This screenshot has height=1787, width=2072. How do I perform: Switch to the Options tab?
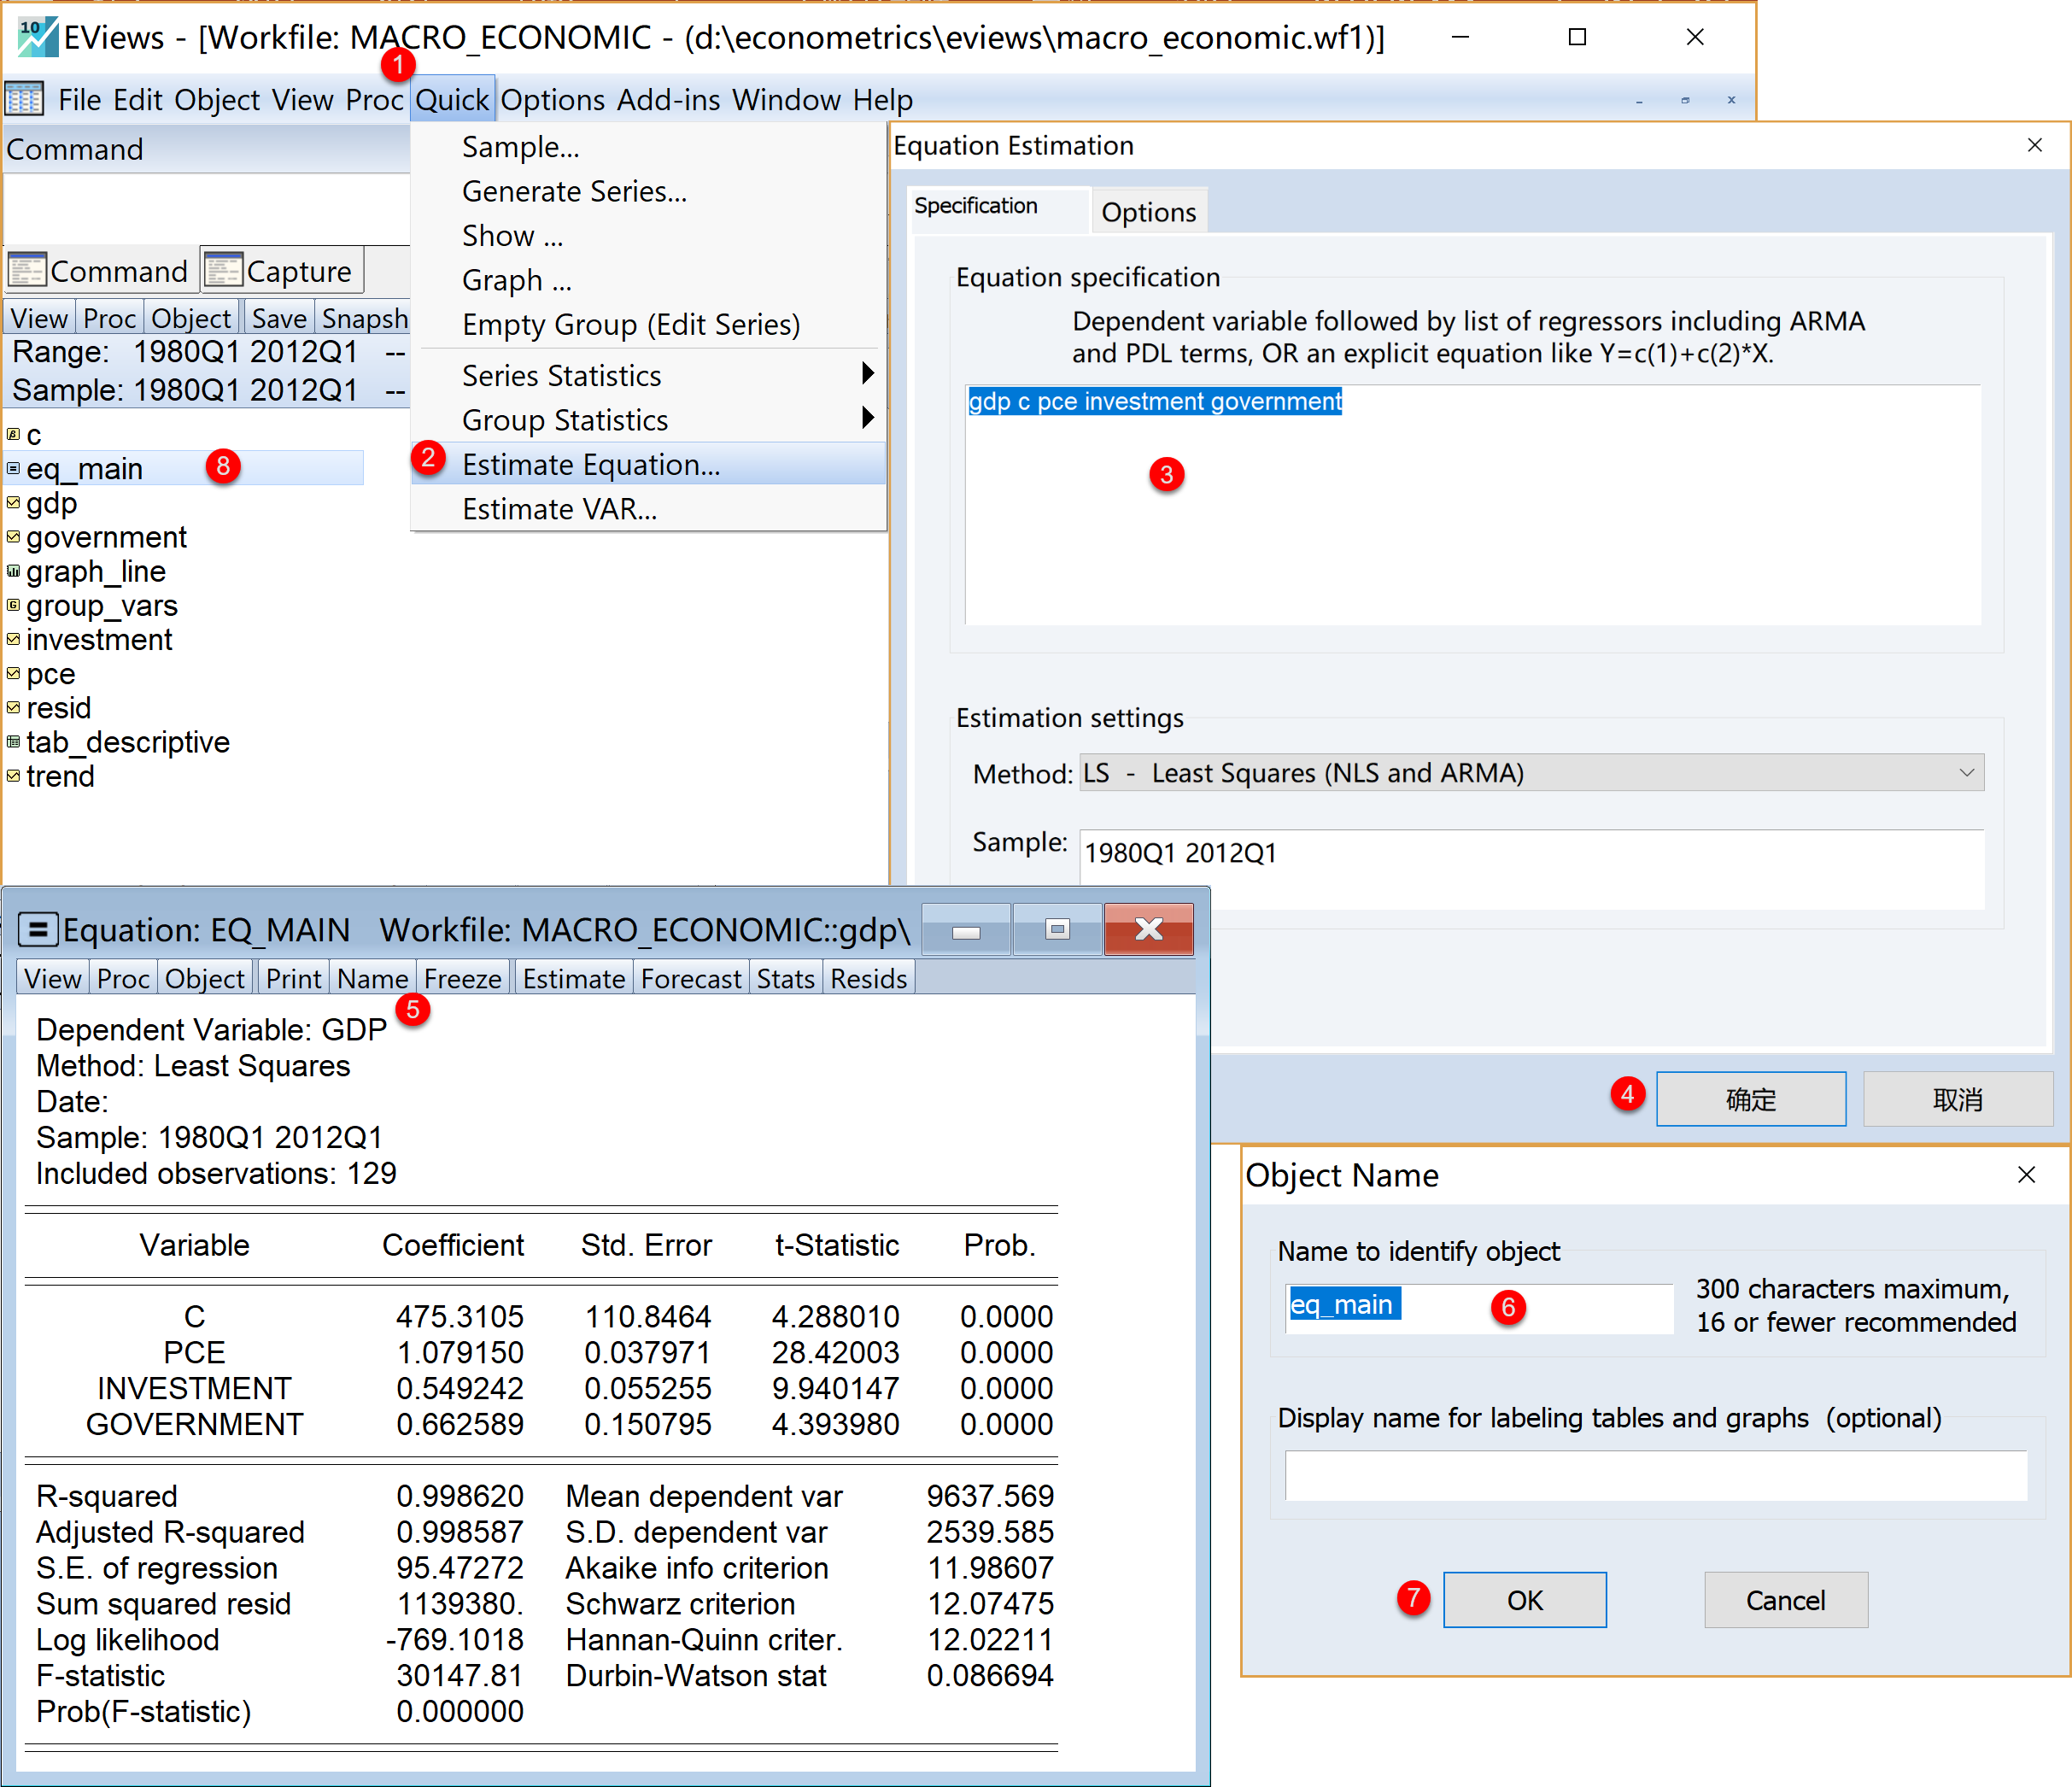pos(1148,212)
